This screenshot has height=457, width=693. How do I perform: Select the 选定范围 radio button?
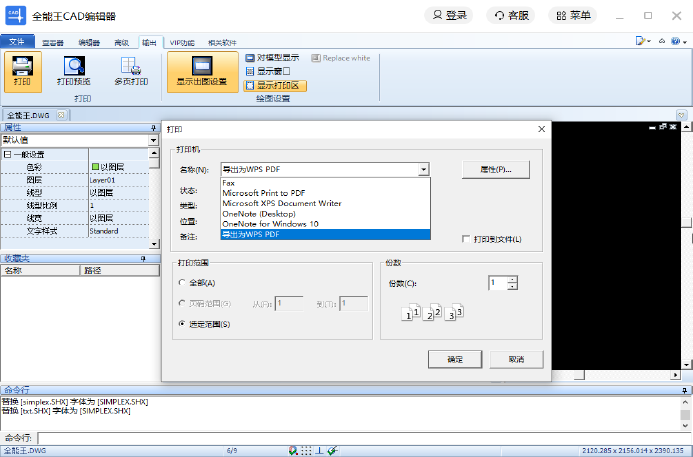pyautogui.click(x=182, y=324)
